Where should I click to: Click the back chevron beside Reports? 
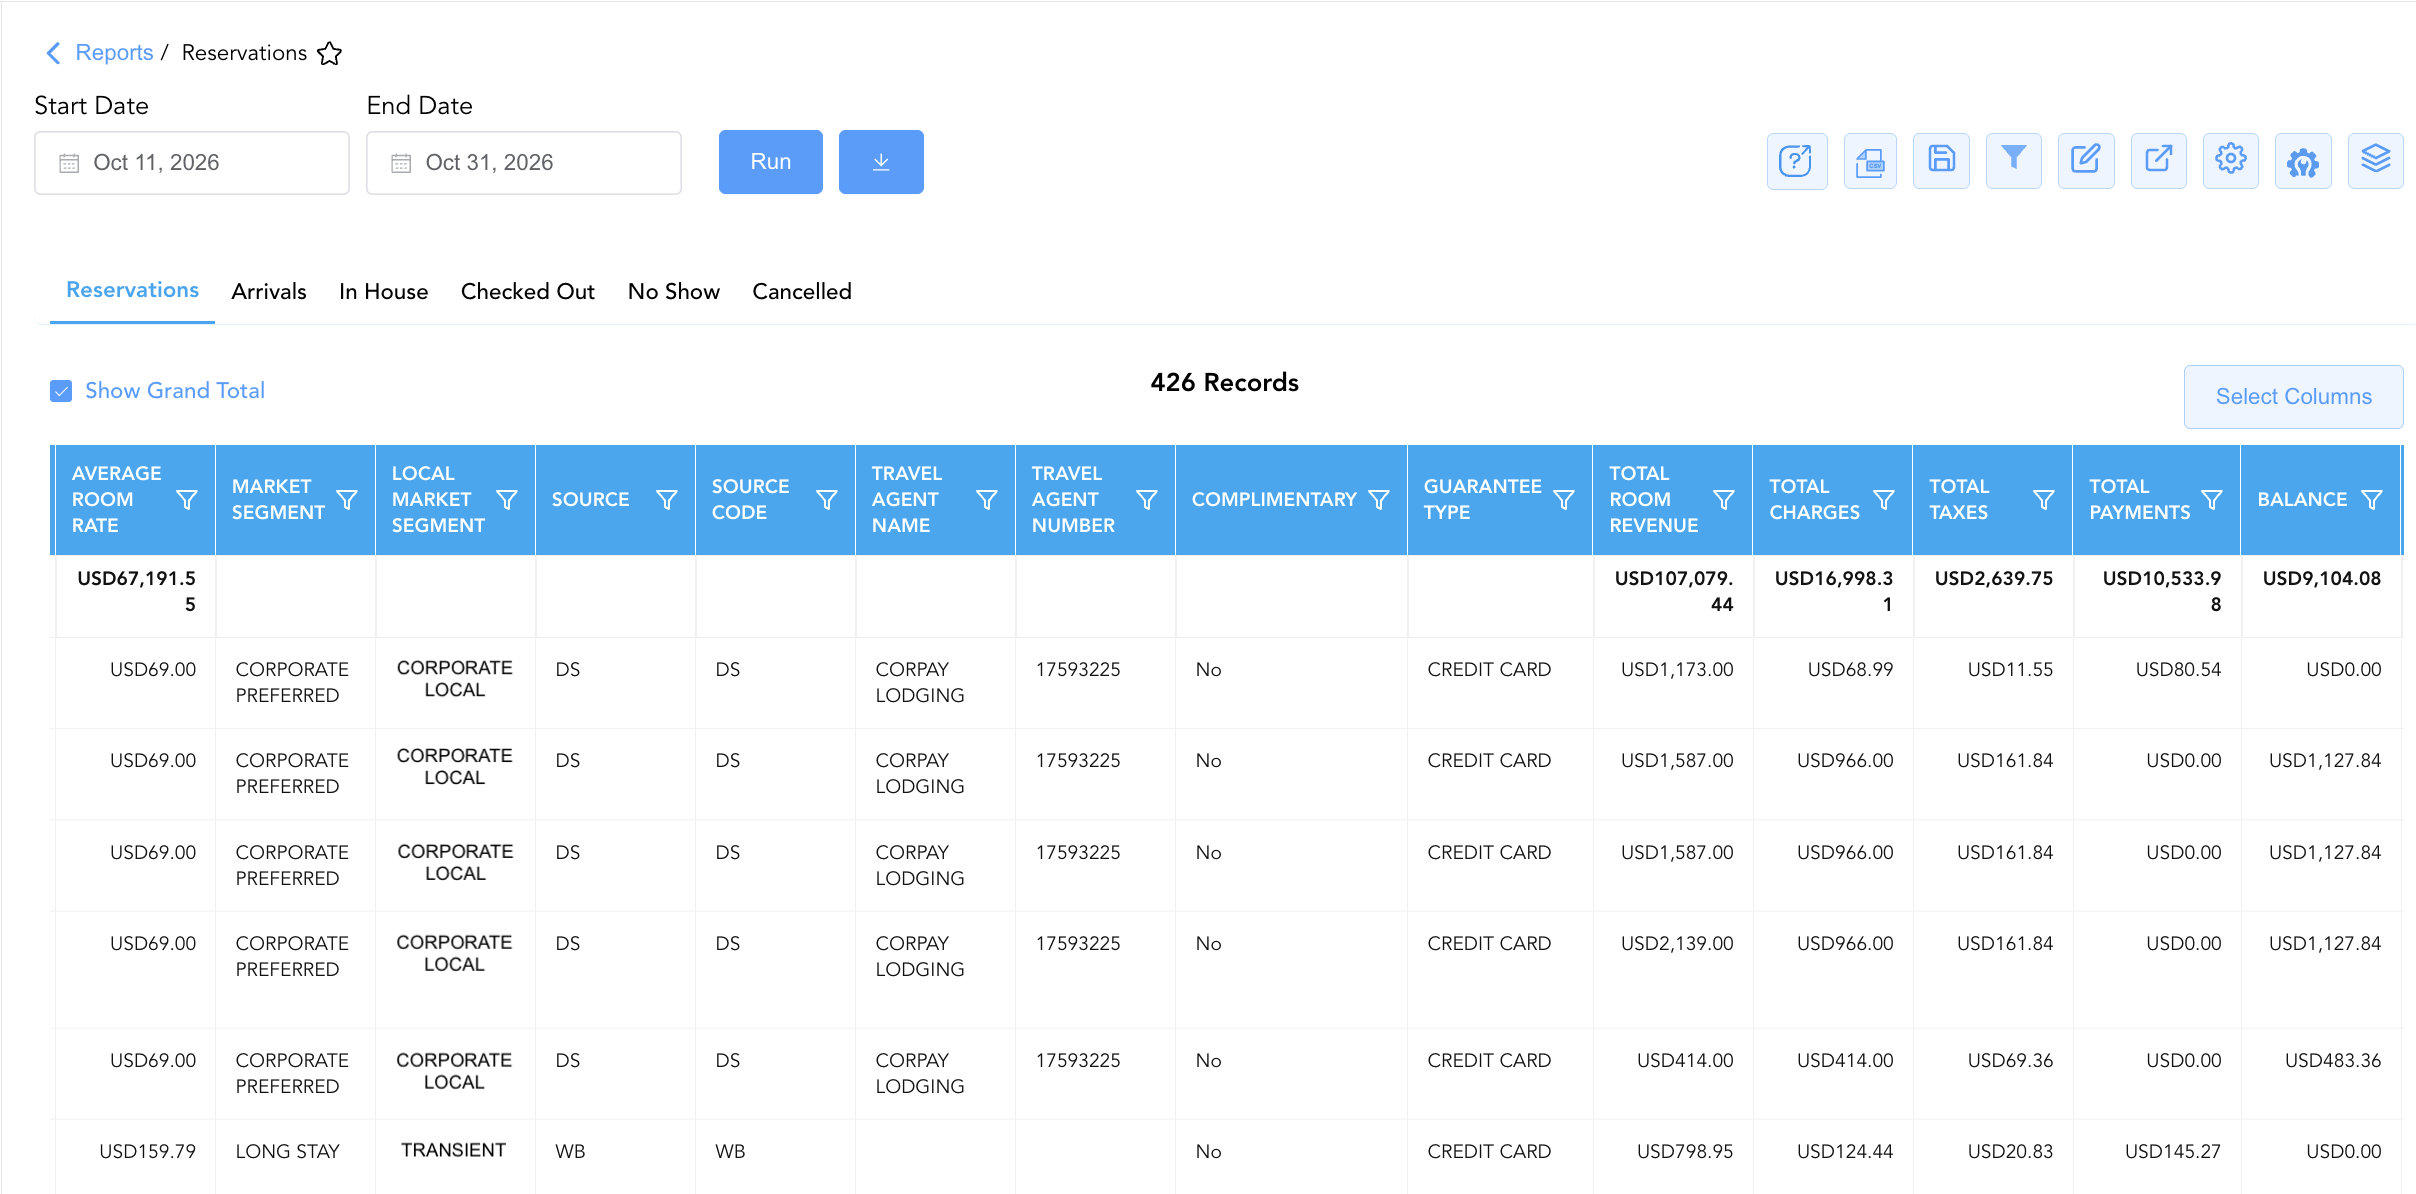pos(53,53)
